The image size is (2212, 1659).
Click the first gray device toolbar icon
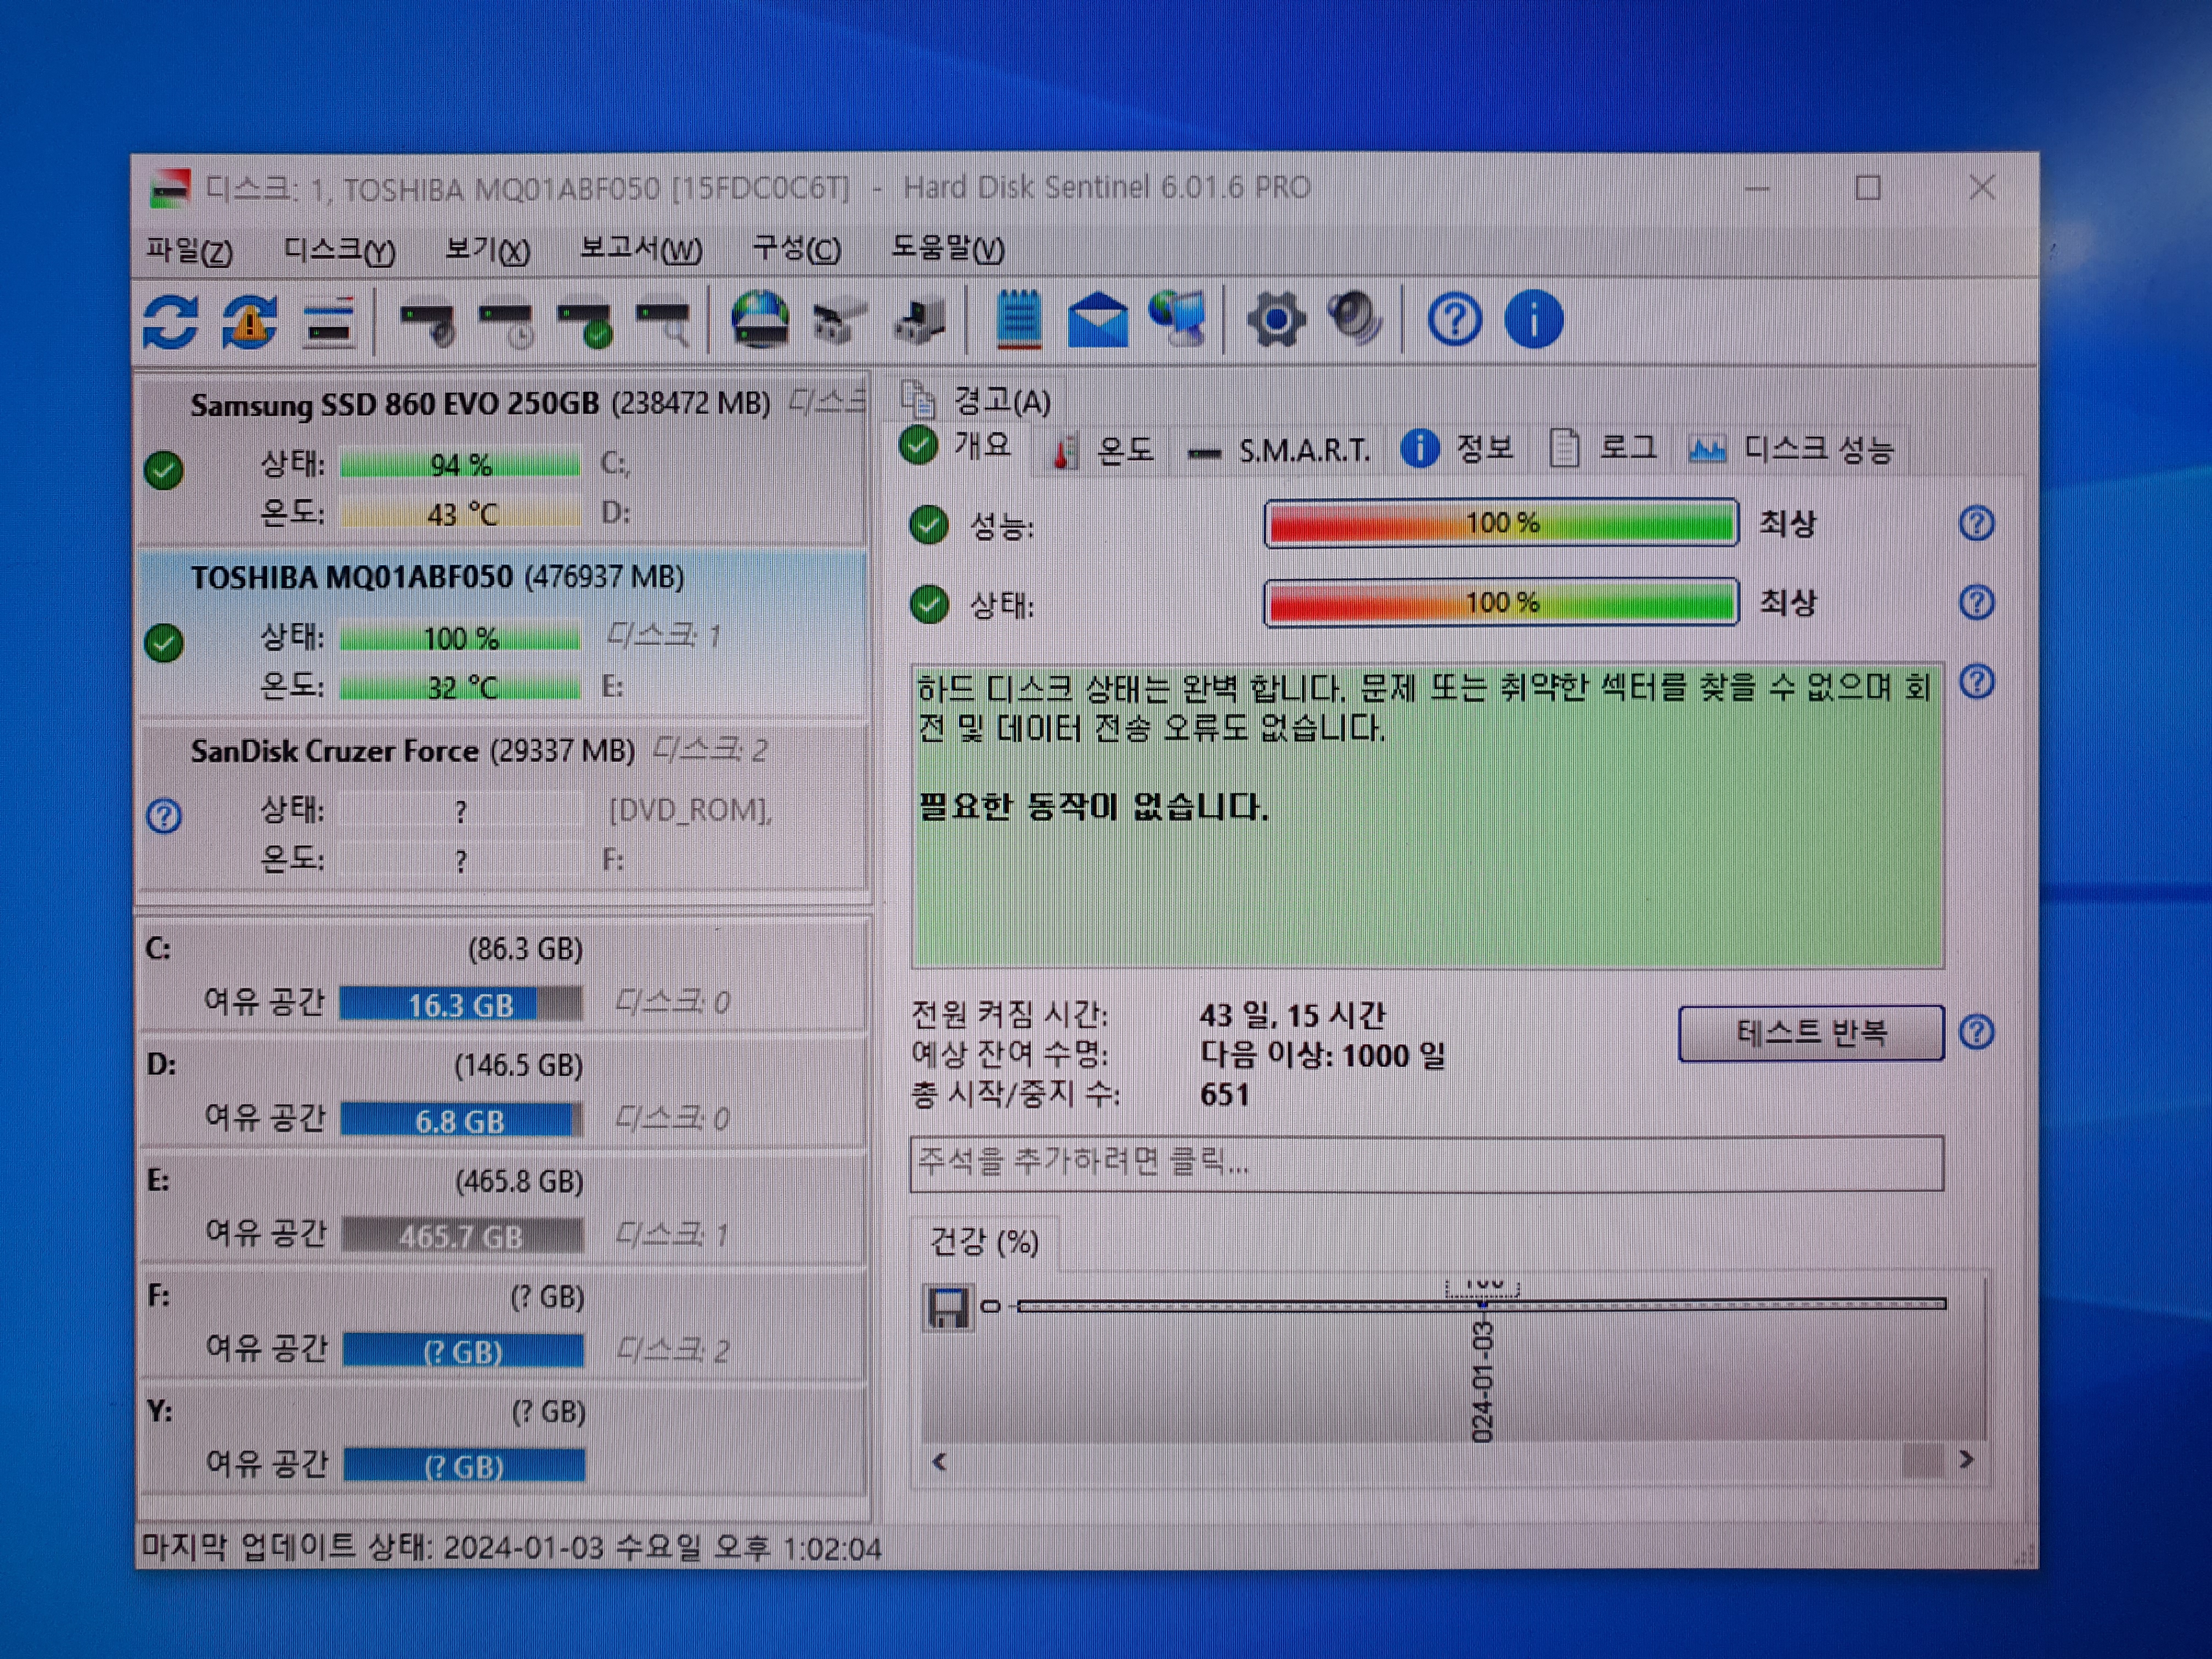tap(838, 322)
